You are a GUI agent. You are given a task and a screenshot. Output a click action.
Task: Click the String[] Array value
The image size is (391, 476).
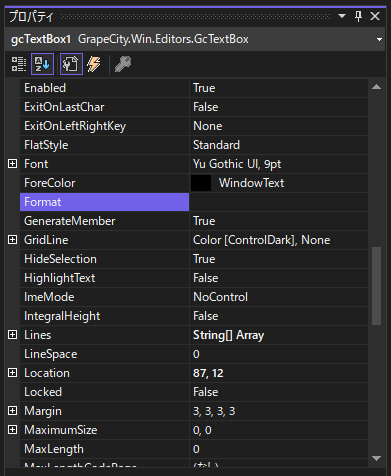point(228,335)
